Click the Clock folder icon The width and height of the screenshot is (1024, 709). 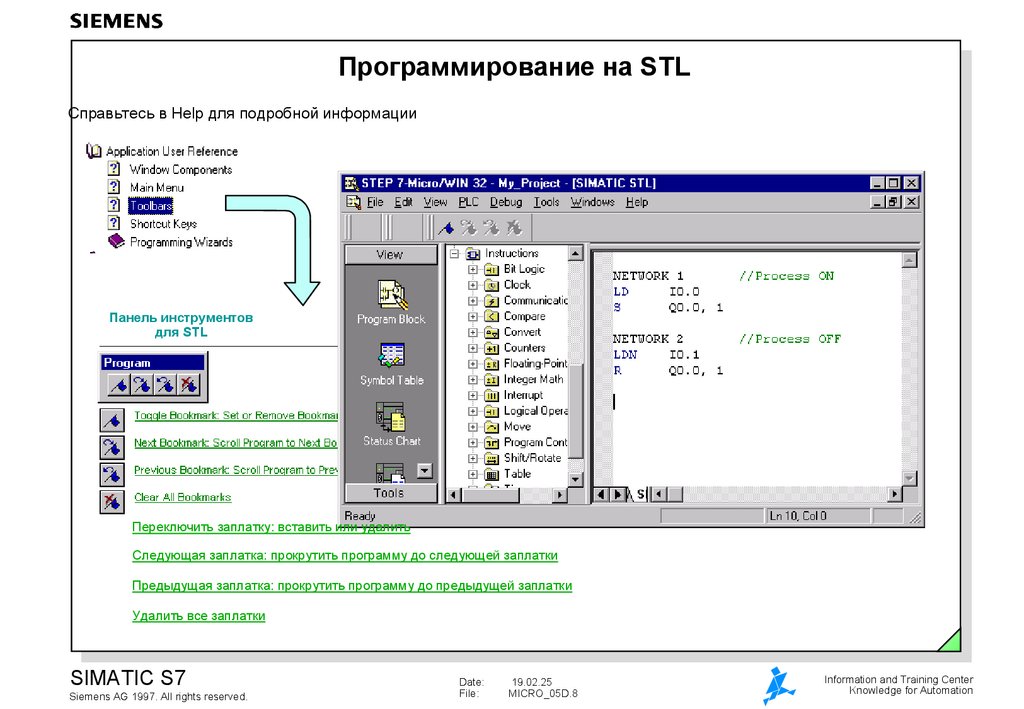click(491, 285)
